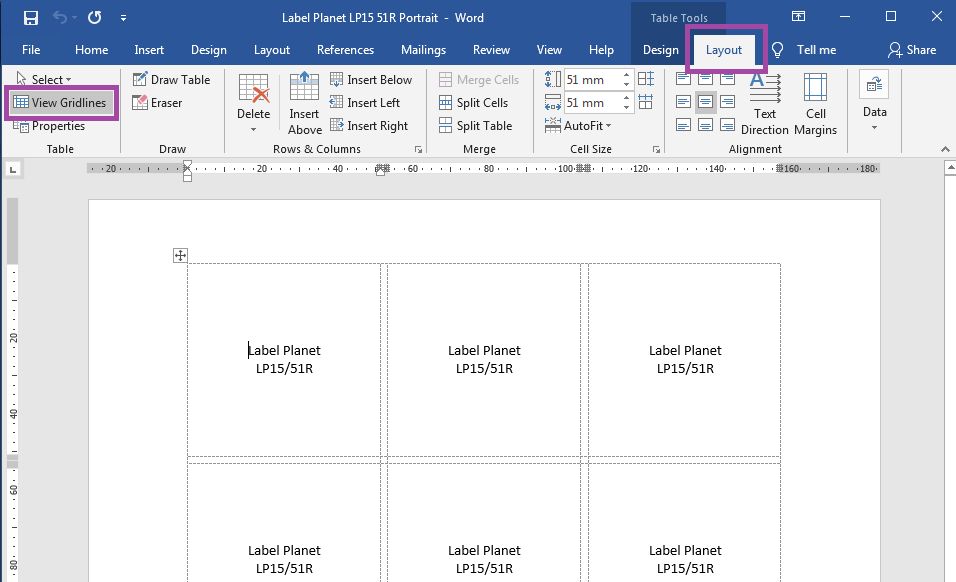This screenshot has height=582, width=956.
Task: Align text bottom center in cell
Action: pyautogui.click(x=705, y=125)
